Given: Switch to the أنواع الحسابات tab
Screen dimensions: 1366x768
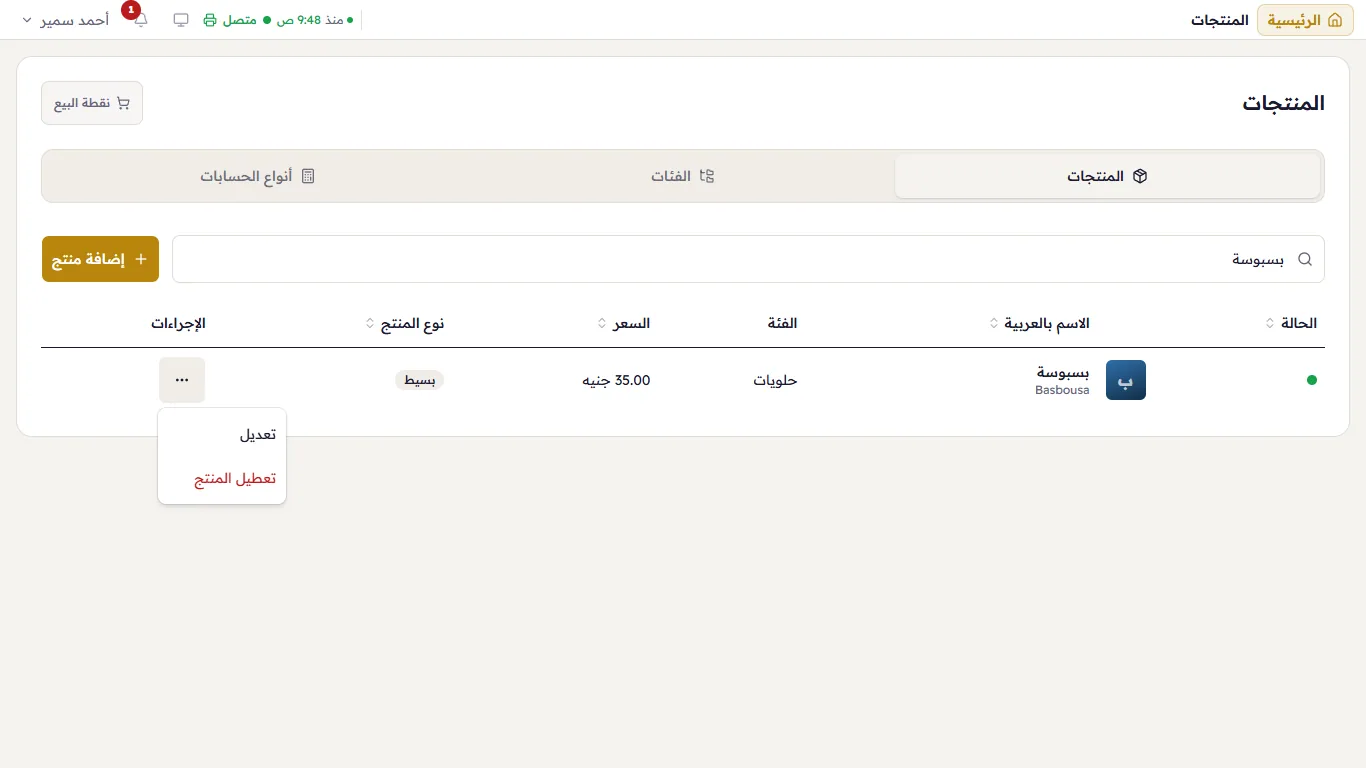Looking at the screenshot, I should click(258, 176).
